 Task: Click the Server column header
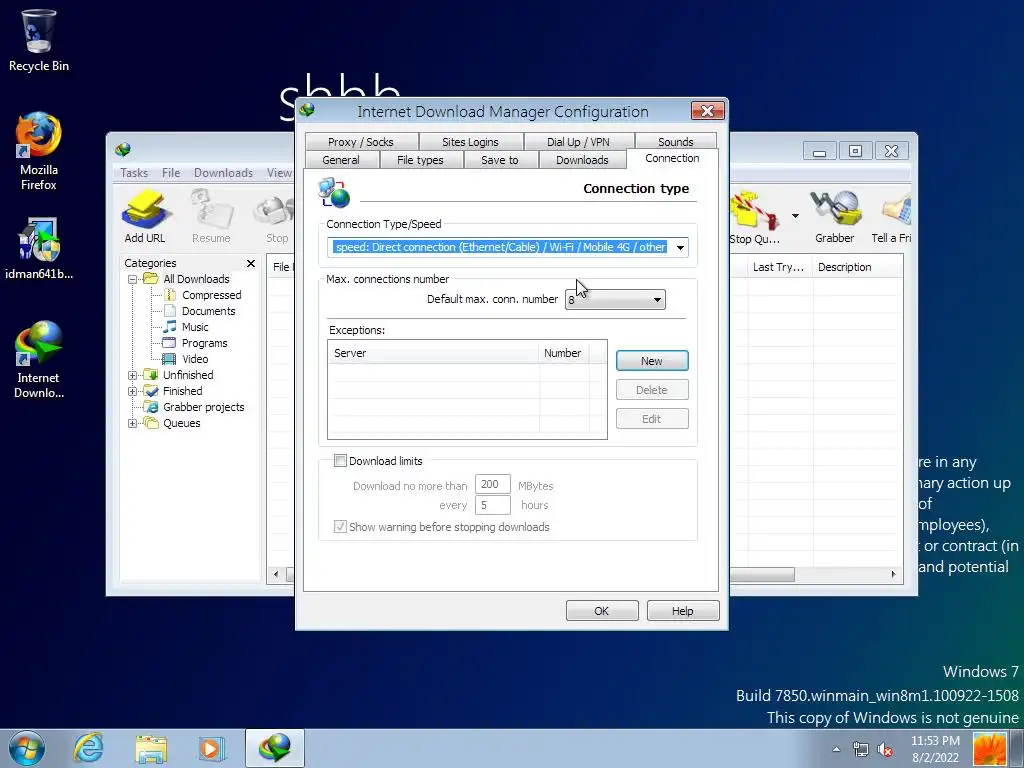(434, 353)
